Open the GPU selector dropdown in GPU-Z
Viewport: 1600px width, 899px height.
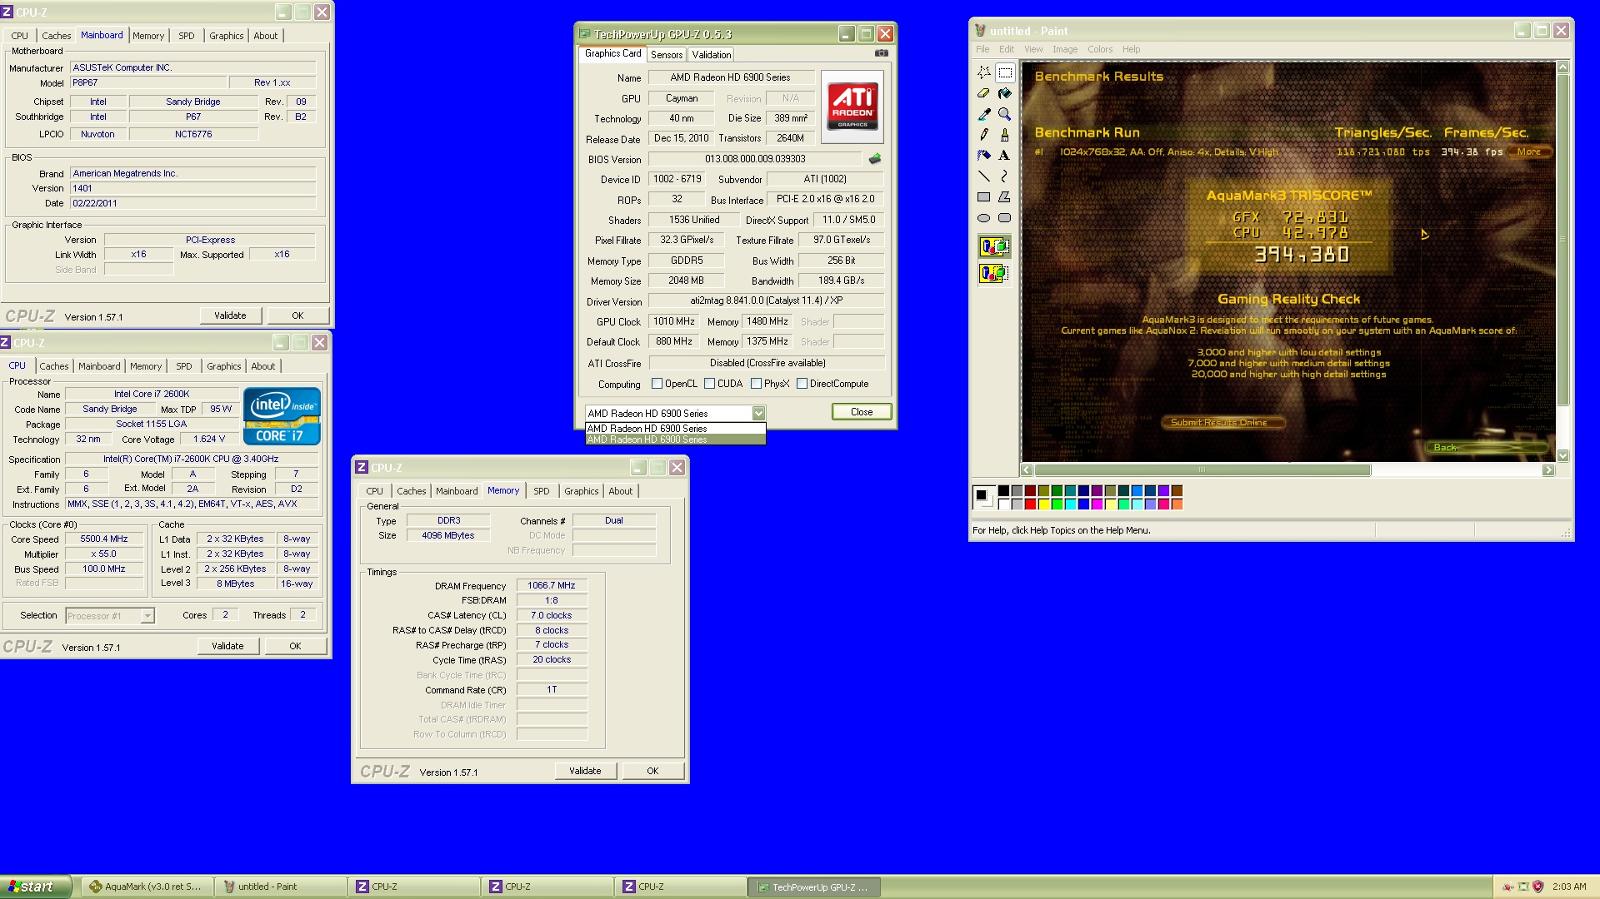tap(758, 413)
